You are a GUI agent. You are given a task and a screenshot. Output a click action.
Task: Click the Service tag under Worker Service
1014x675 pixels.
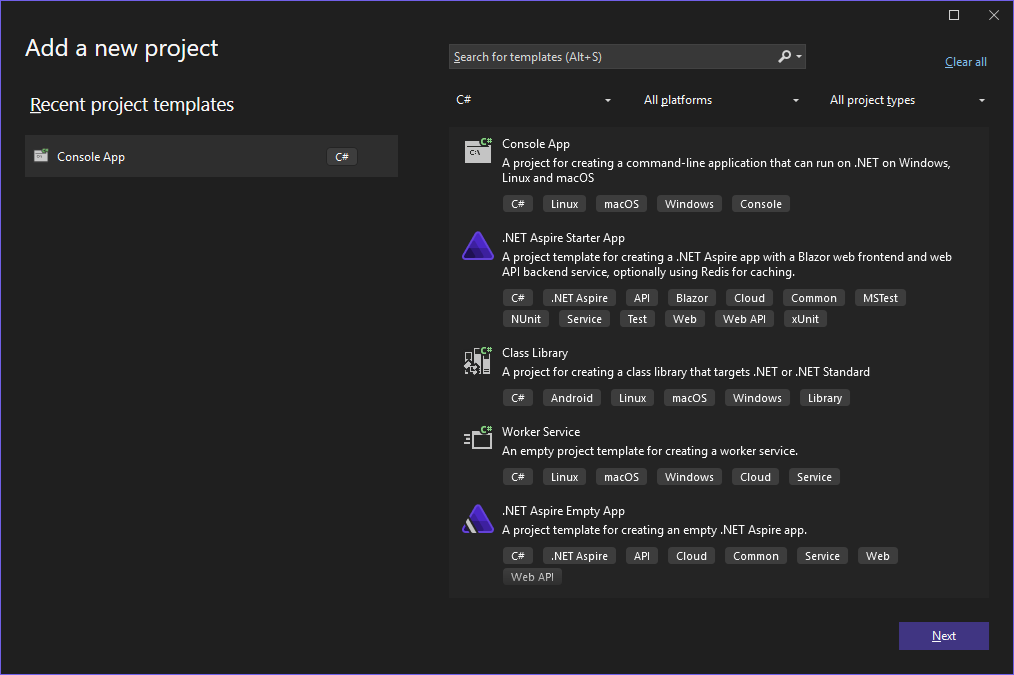click(814, 477)
